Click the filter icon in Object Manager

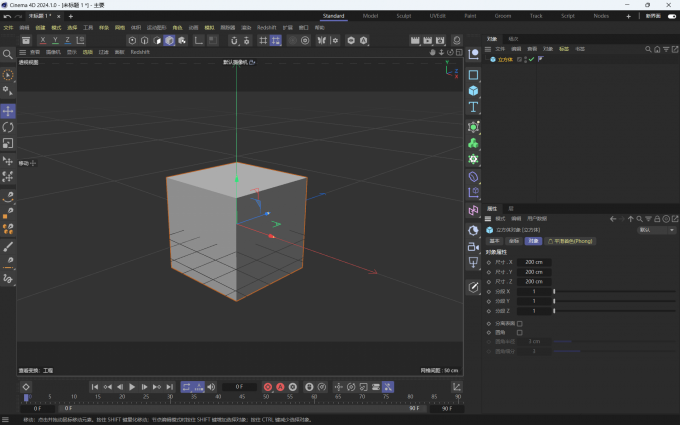666,49
